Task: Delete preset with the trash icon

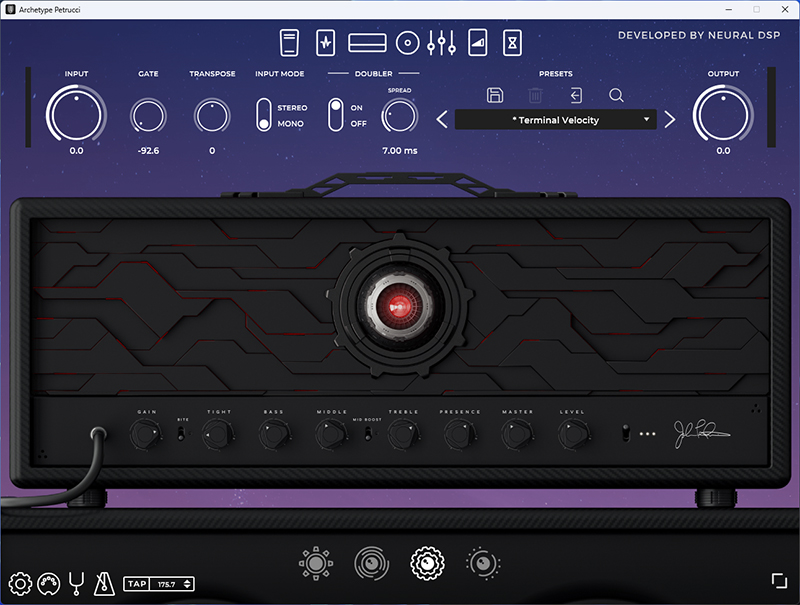Action: click(535, 95)
